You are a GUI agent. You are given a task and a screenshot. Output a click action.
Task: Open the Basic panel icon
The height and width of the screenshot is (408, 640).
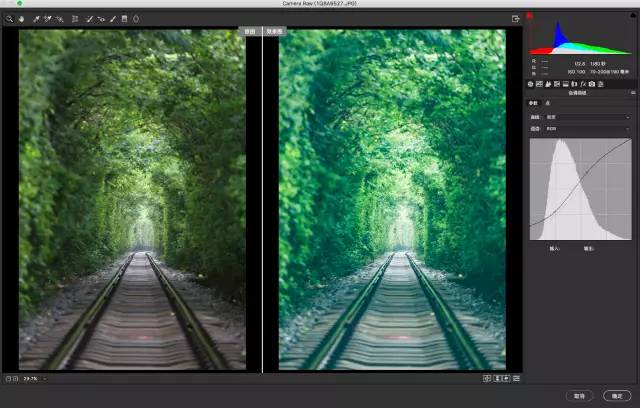click(x=530, y=84)
